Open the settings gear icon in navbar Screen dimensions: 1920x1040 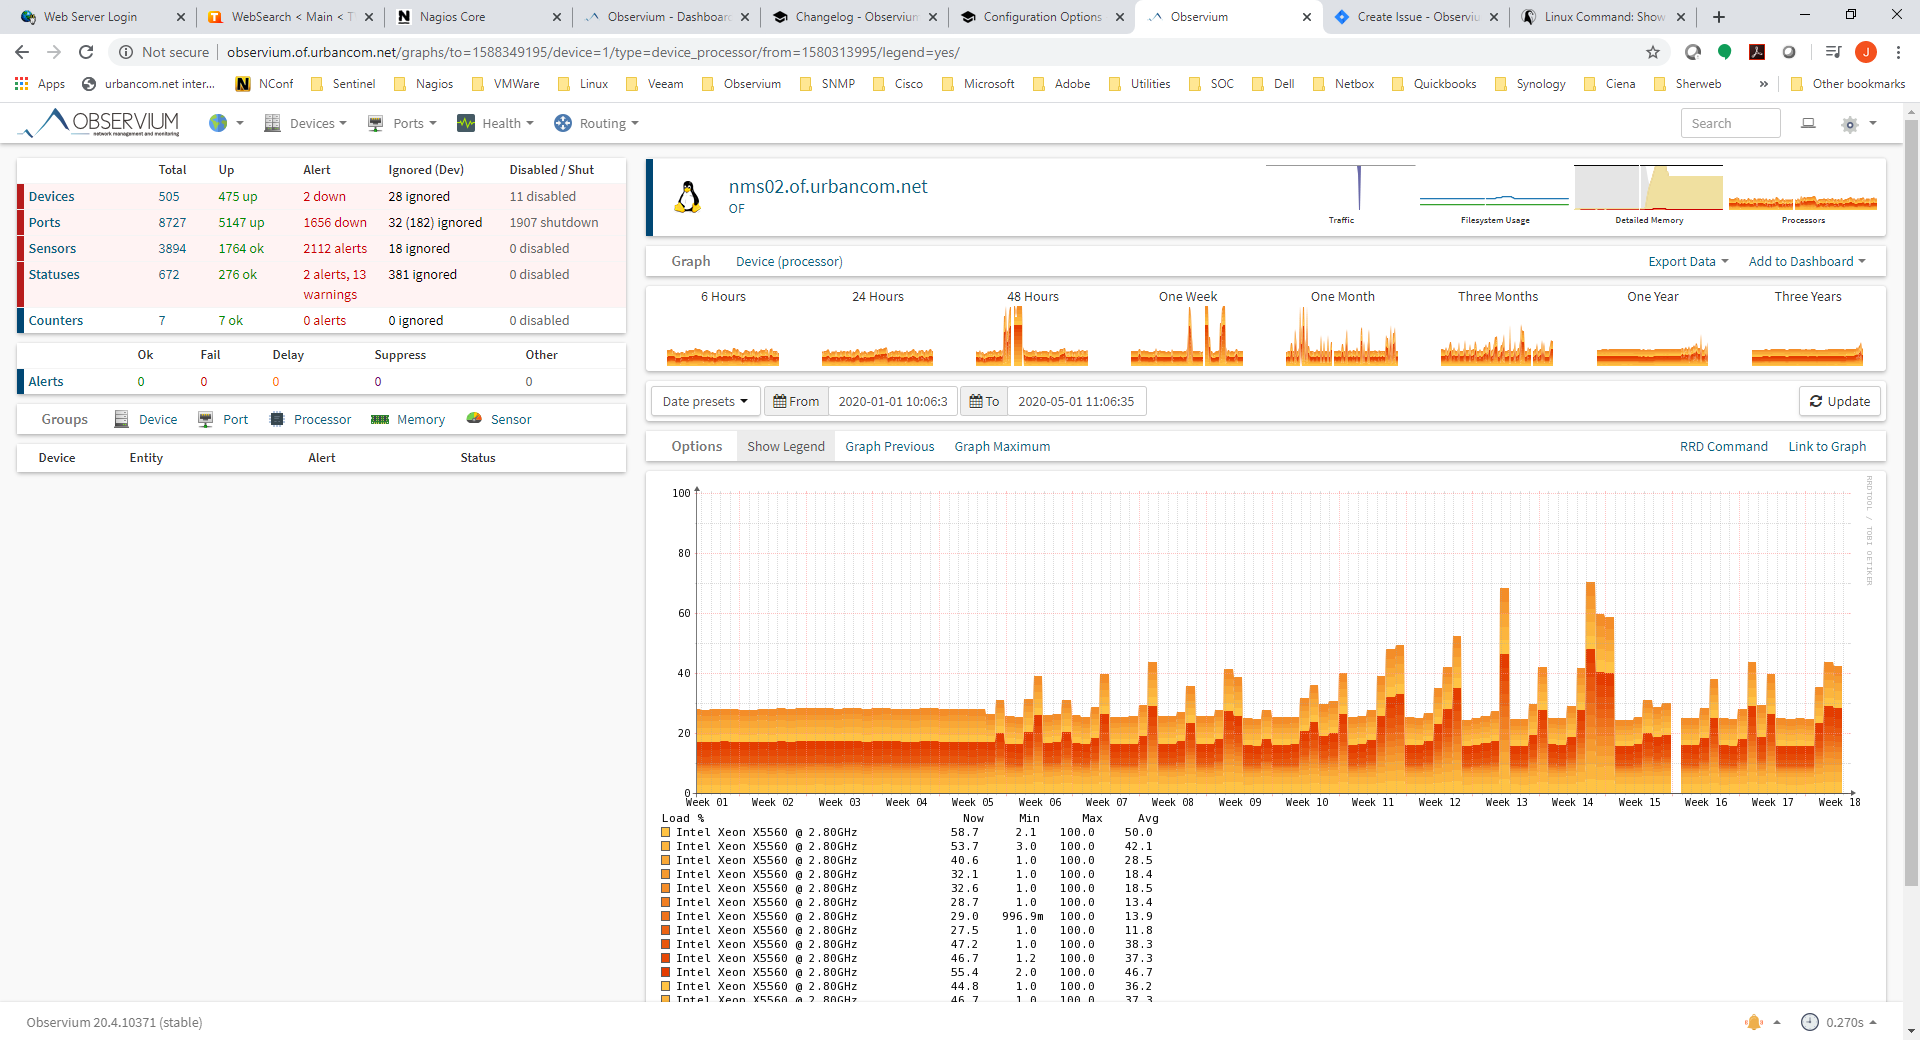coord(1850,124)
